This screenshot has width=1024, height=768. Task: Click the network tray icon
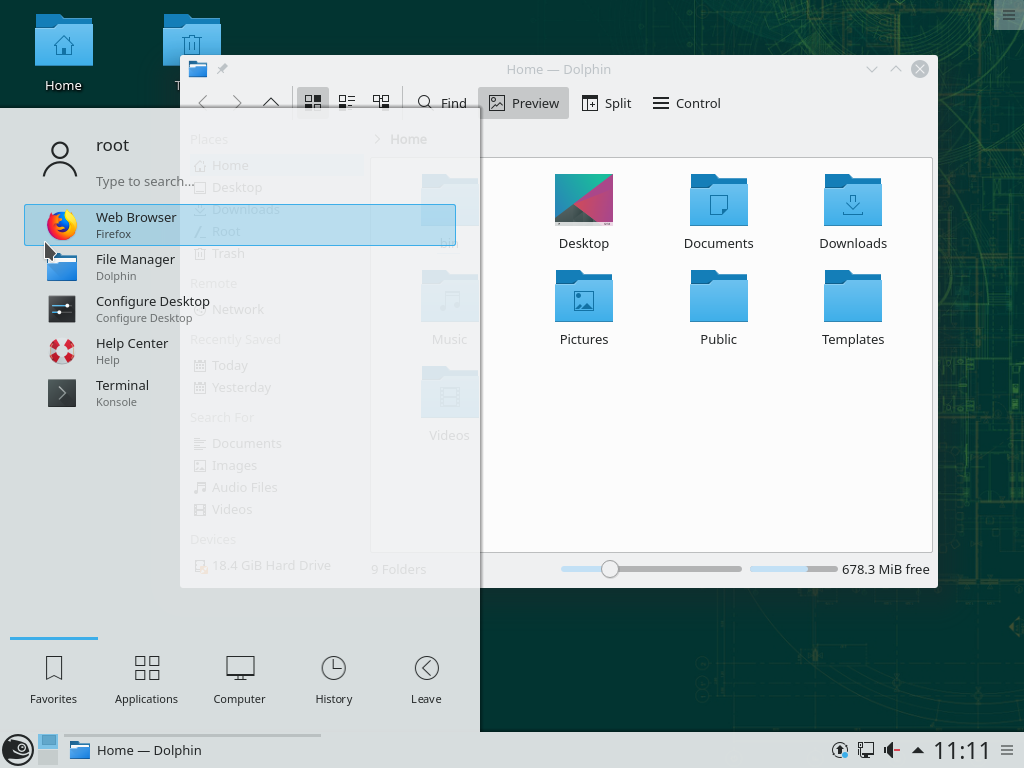coord(866,750)
